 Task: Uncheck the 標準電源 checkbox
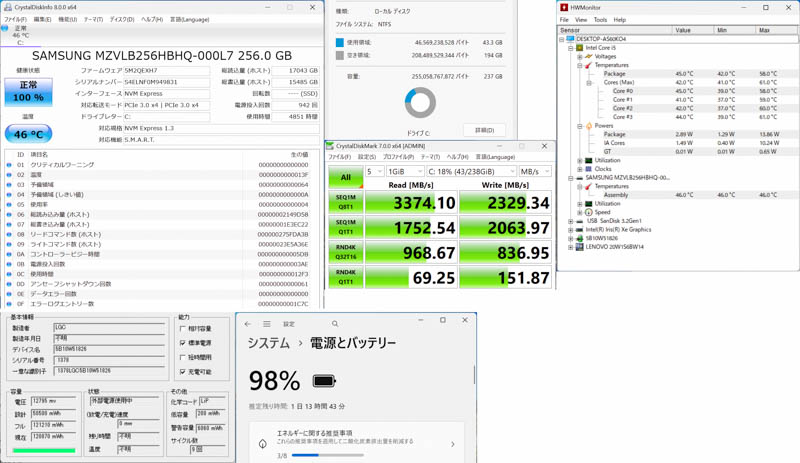pos(183,343)
